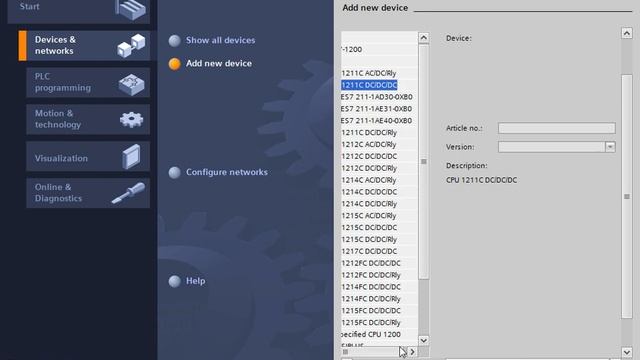The height and width of the screenshot is (360, 640).
Task: Open Online & Diagnostics portal
Action: click(x=88, y=193)
